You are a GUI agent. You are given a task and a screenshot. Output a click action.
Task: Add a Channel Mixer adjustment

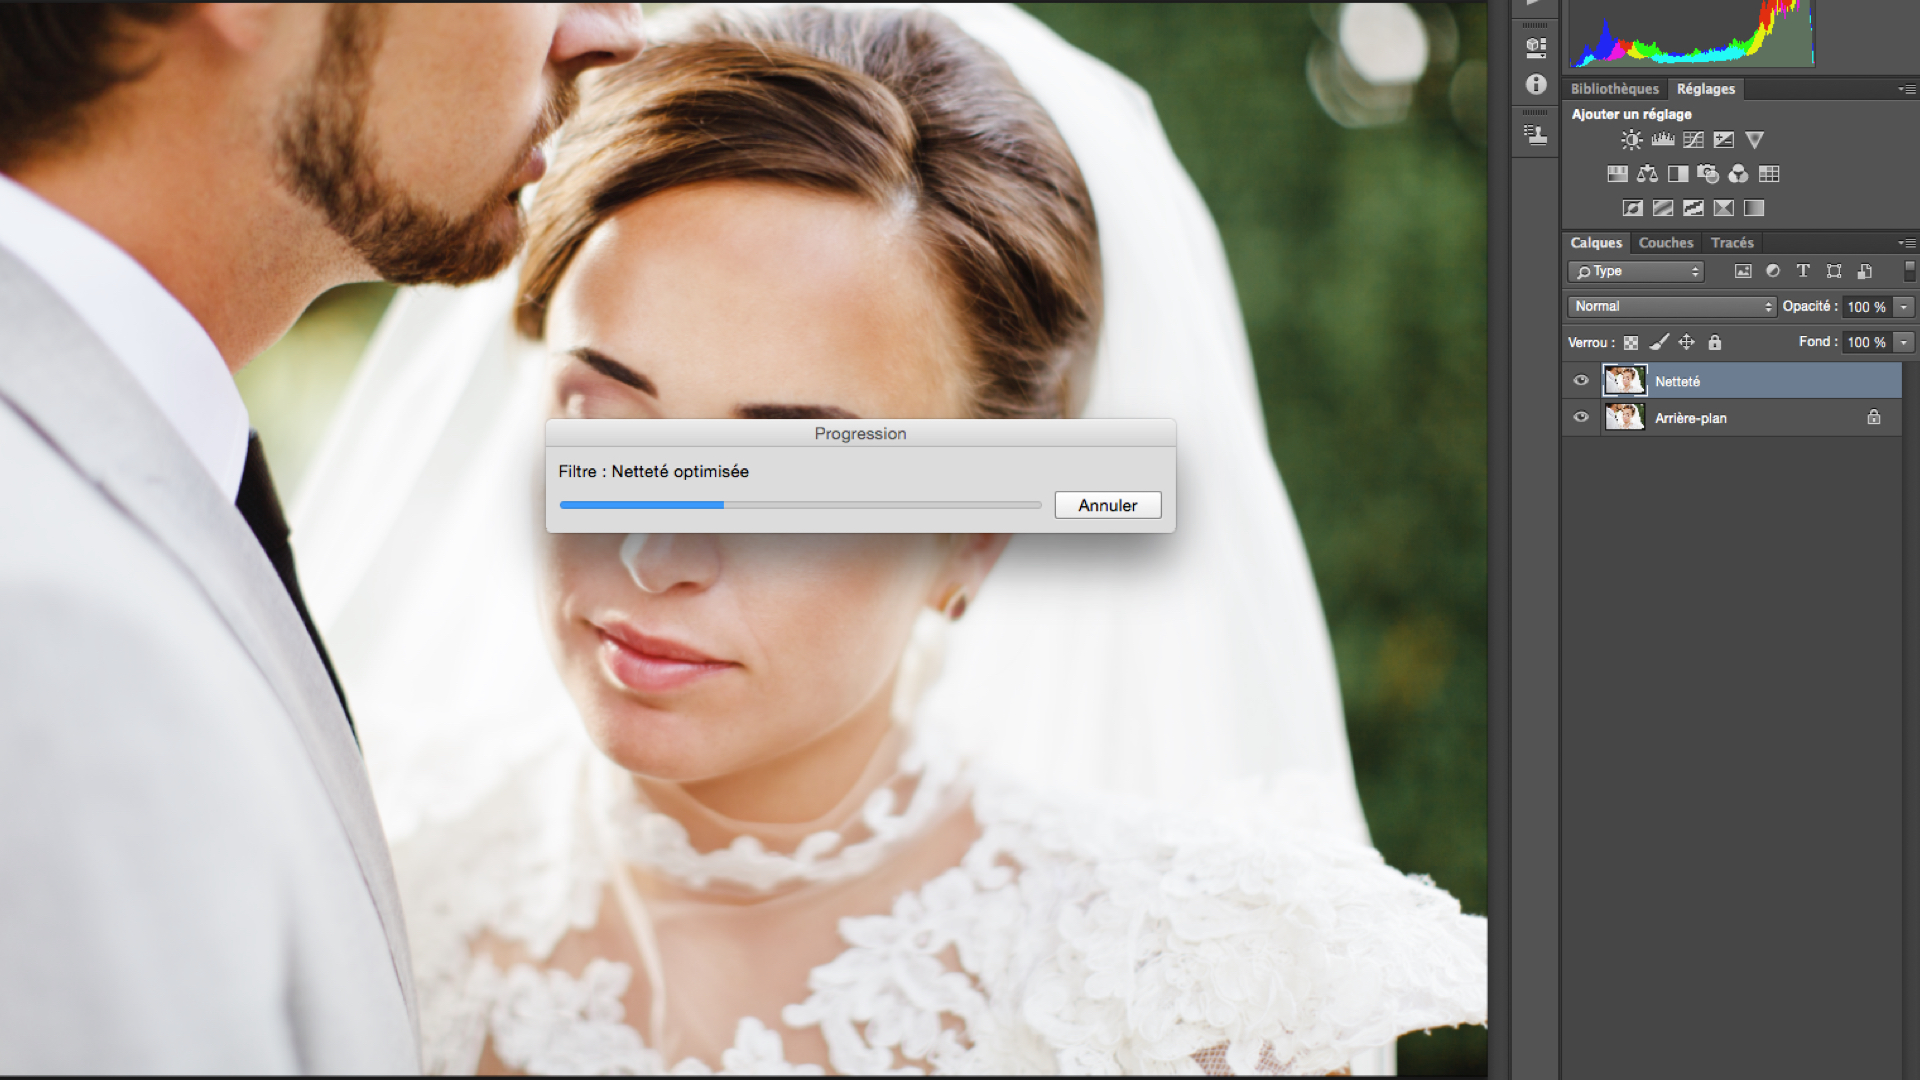(x=1738, y=174)
